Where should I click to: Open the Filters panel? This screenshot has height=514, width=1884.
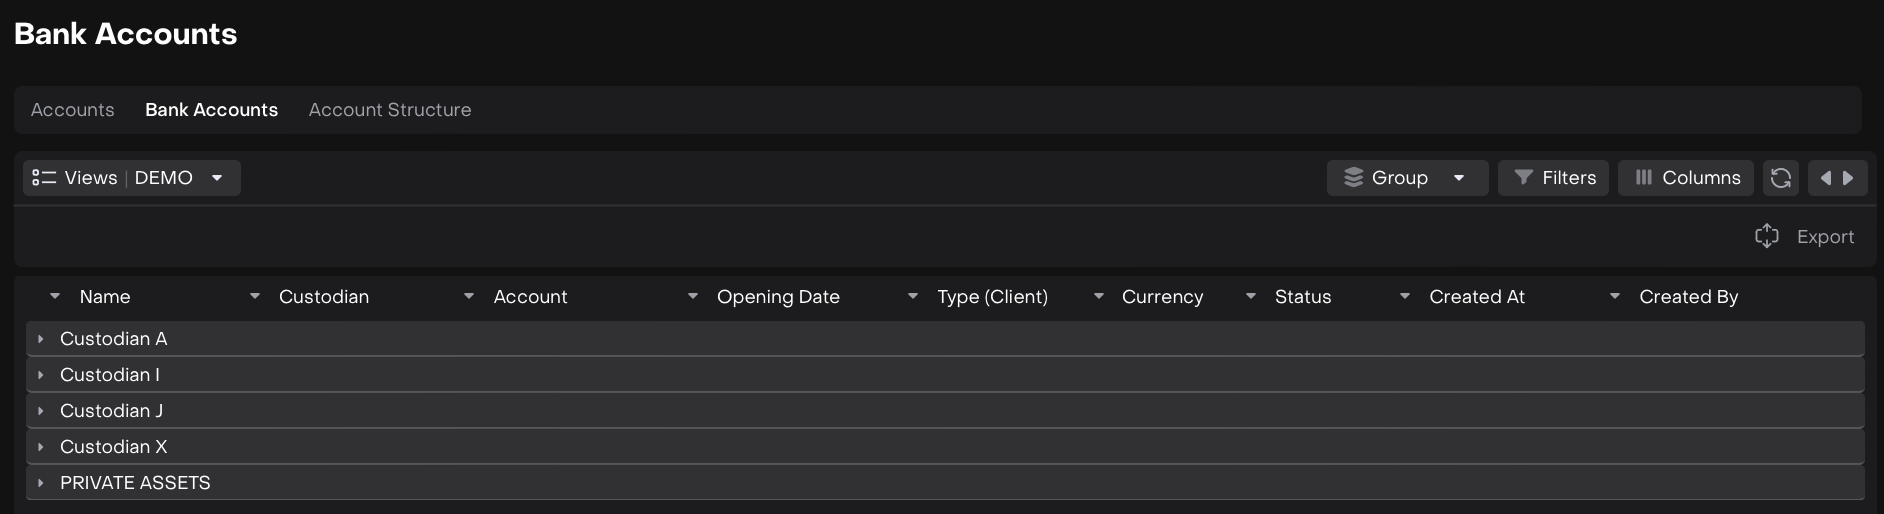[1553, 178]
